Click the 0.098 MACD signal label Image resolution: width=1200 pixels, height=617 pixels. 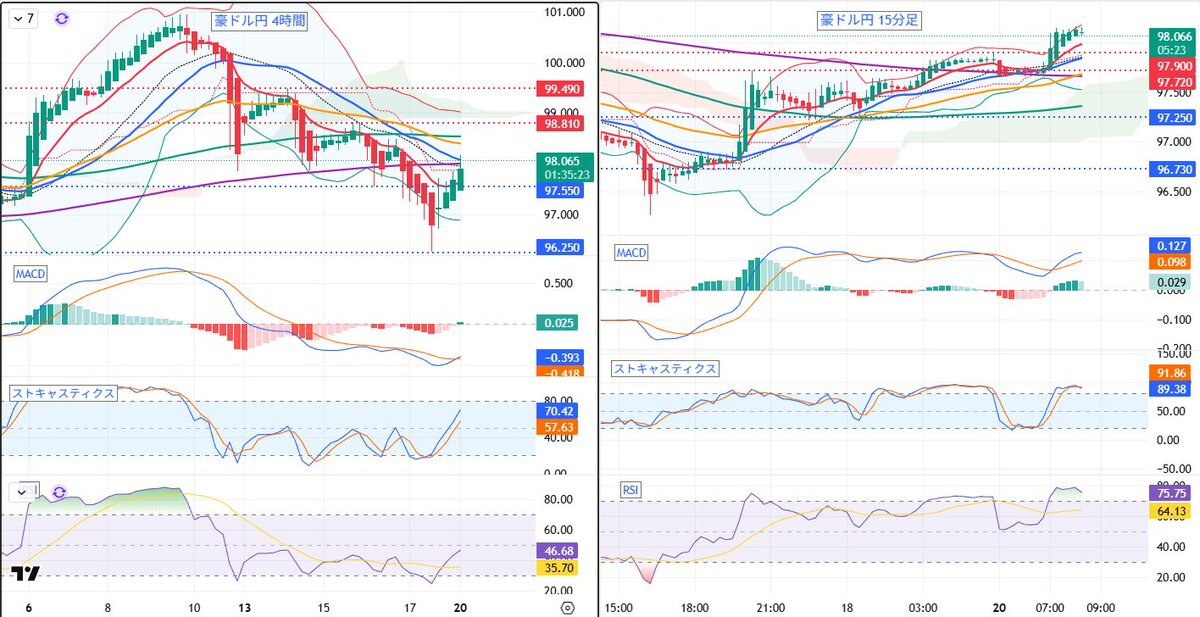tap(1171, 261)
